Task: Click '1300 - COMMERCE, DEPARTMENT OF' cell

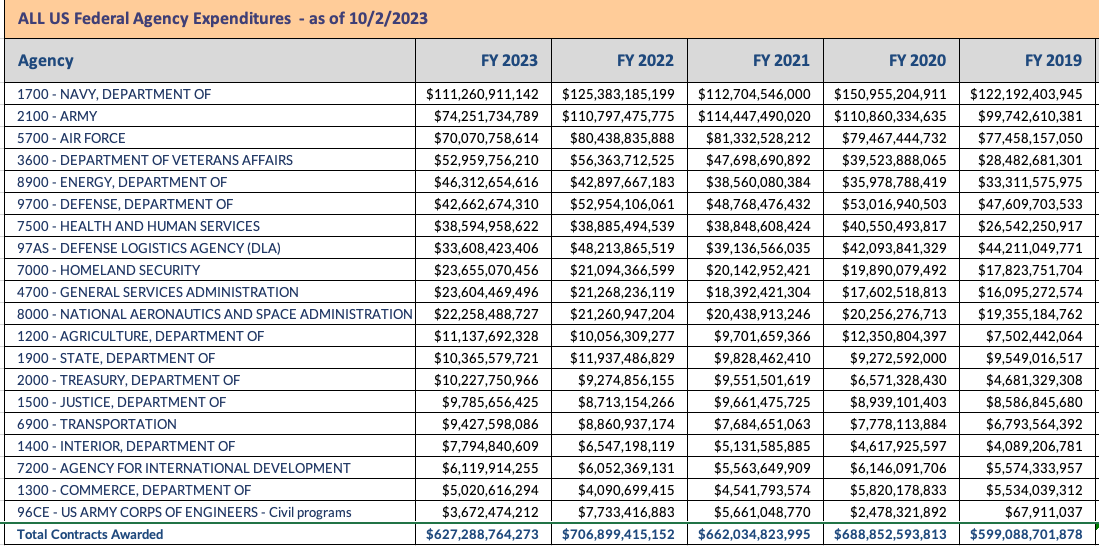Action: tap(210, 490)
